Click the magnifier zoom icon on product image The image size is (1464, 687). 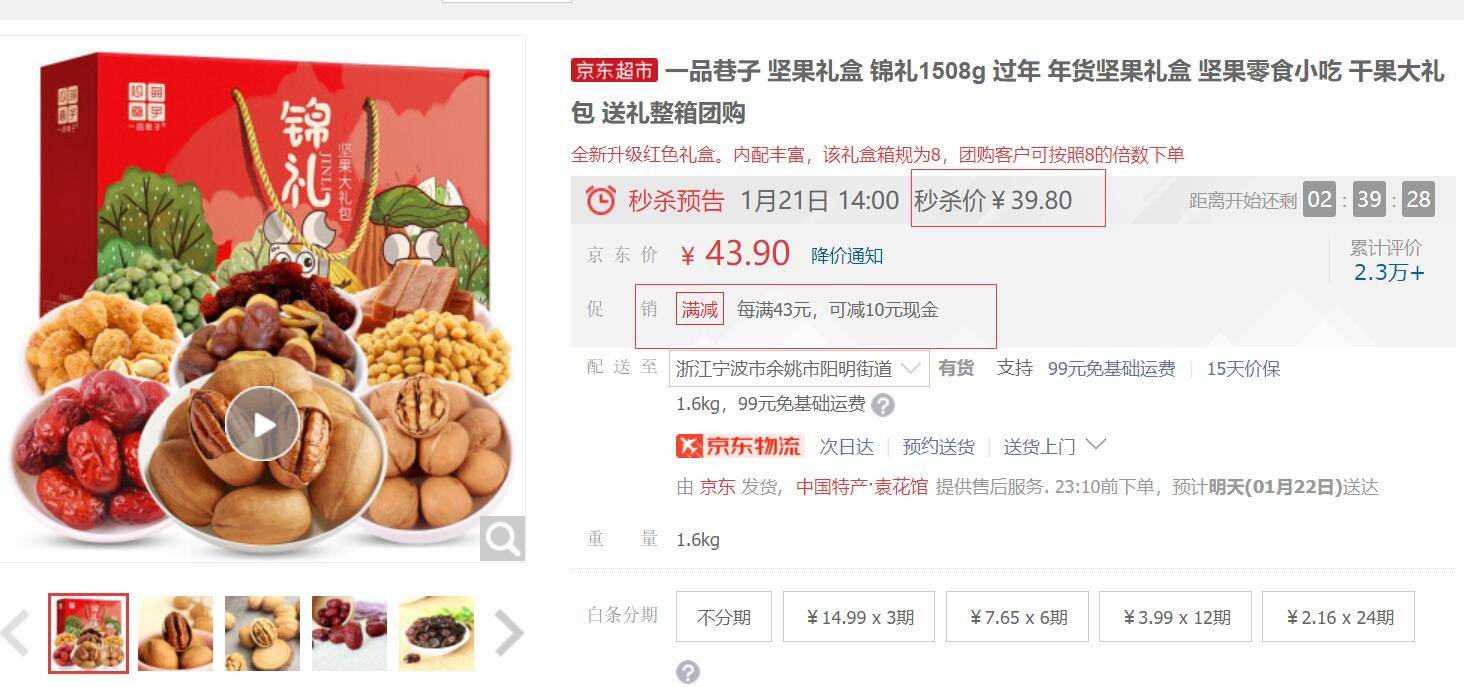pos(502,539)
